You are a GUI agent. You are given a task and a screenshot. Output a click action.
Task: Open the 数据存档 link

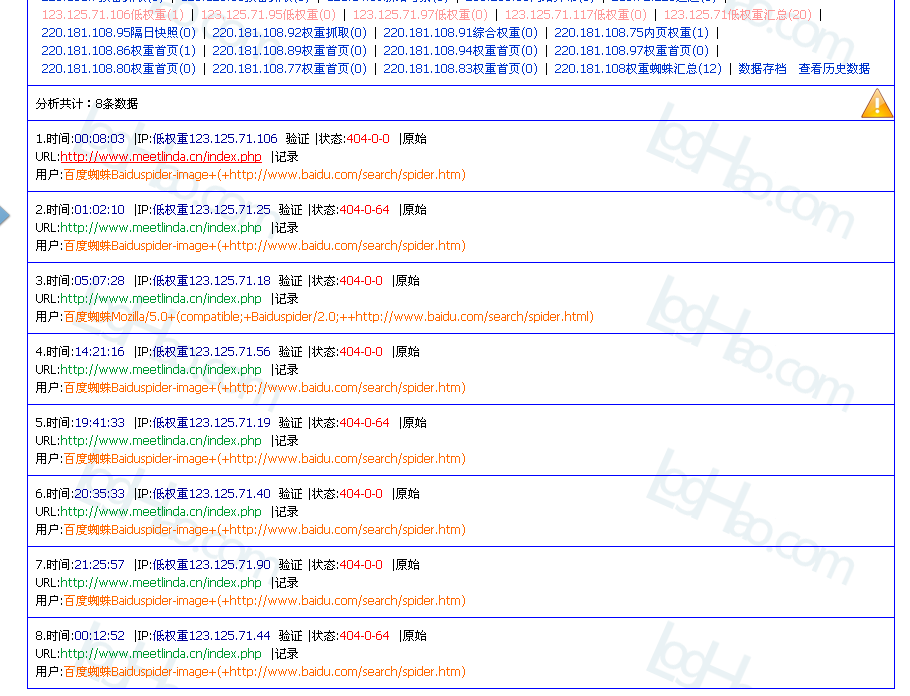(x=762, y=69)
